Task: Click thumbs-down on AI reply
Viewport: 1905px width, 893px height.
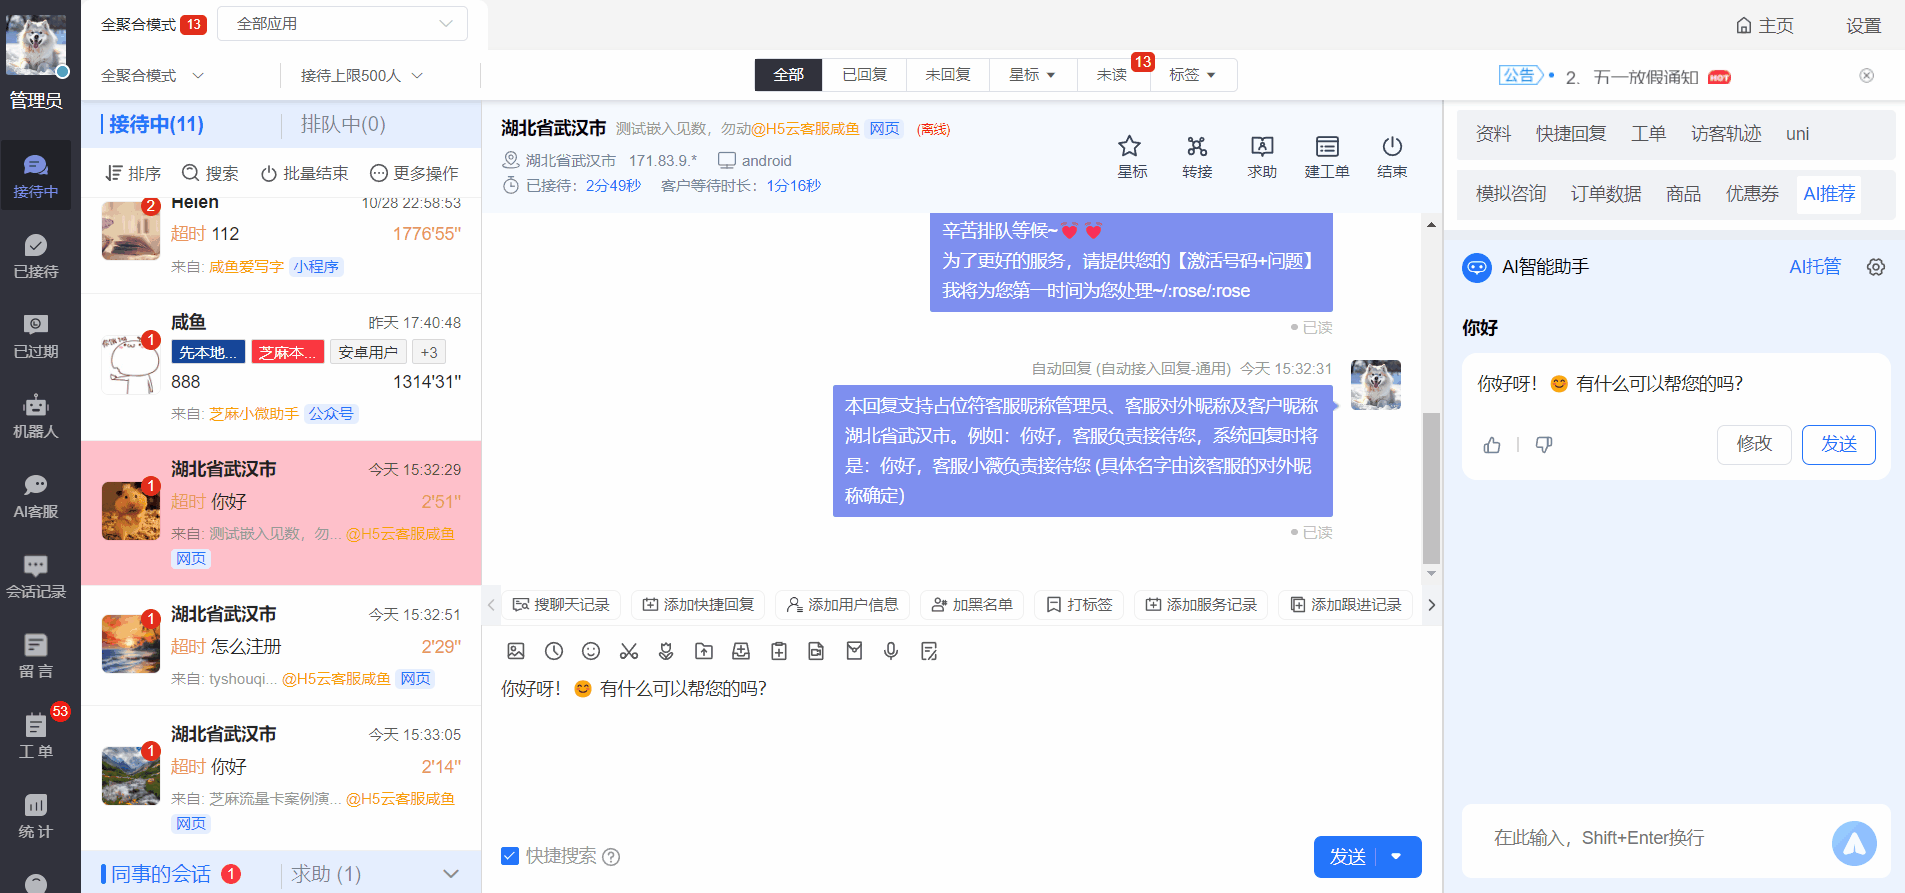Action: (1544, 445)
